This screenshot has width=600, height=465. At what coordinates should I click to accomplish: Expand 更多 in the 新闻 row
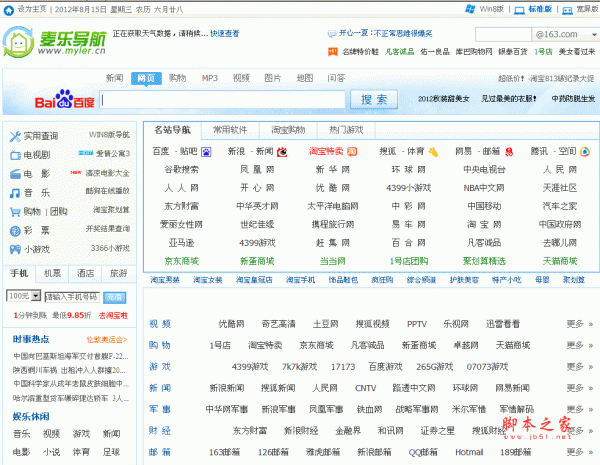579,388
